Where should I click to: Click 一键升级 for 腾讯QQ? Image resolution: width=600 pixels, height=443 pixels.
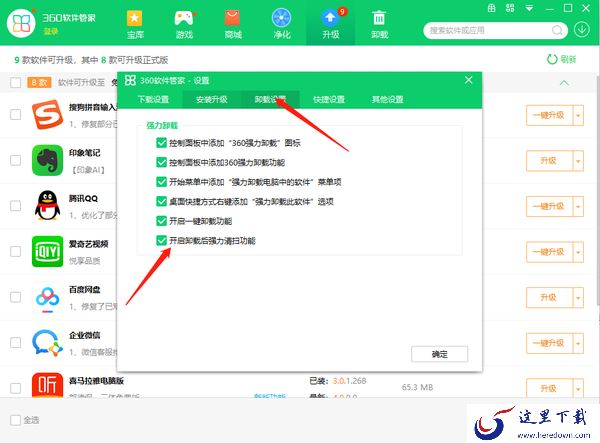click(549, 206)
